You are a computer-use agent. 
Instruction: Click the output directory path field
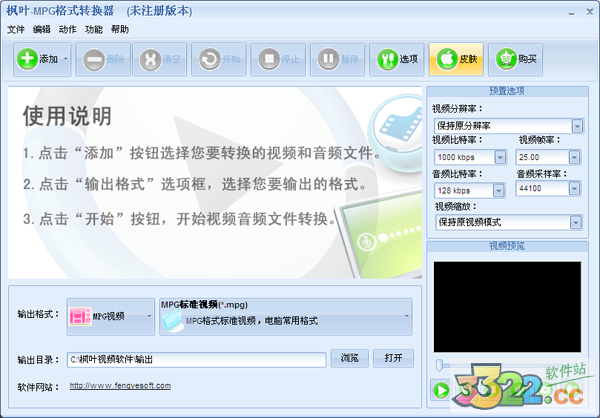point(196,360)
